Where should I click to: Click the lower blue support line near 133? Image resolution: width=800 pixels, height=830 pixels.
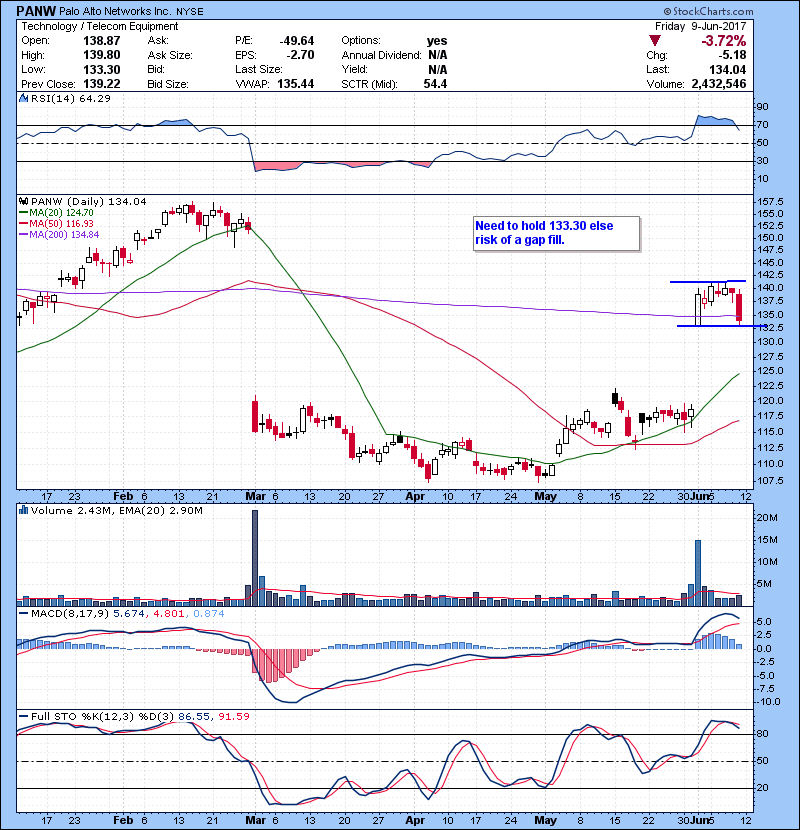click(x=710, y=326)
